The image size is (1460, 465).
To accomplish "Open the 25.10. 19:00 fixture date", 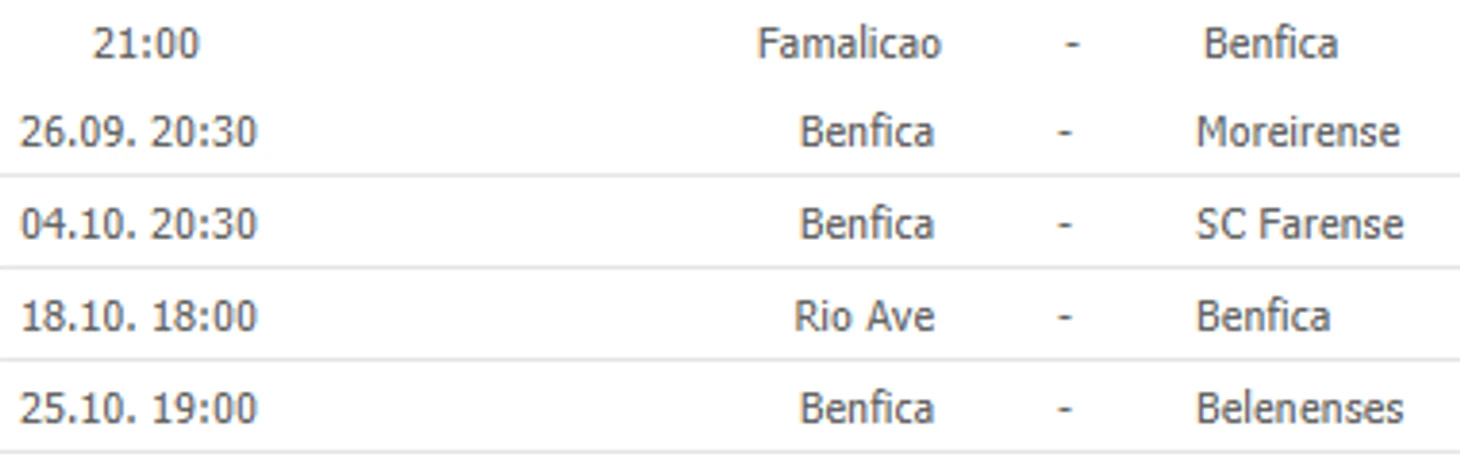I will (138, 408).
